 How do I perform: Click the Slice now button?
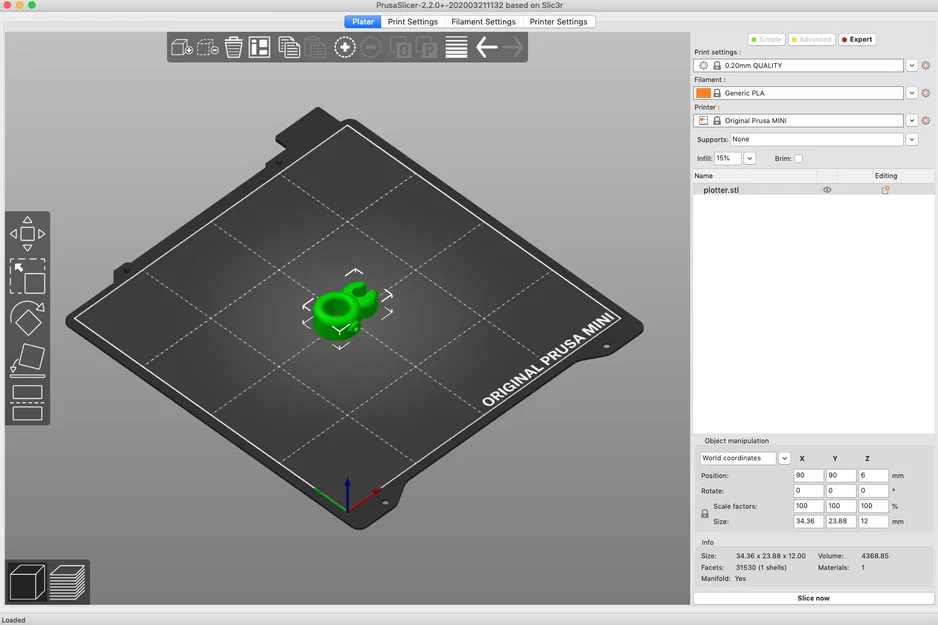(x=814, y=597)
